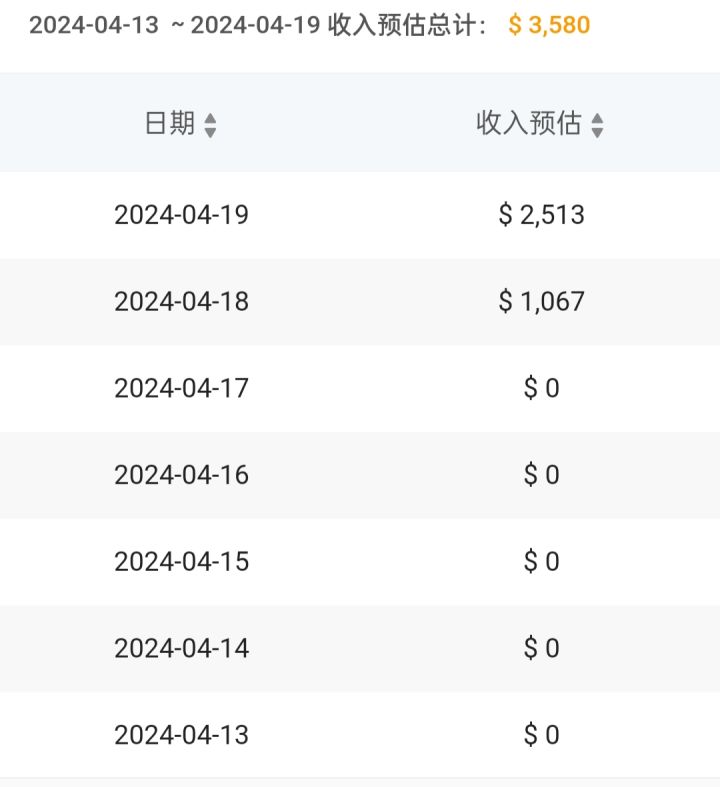Select the 2024-04-18 date cell

pyautogui.click(x=182, y=302)
